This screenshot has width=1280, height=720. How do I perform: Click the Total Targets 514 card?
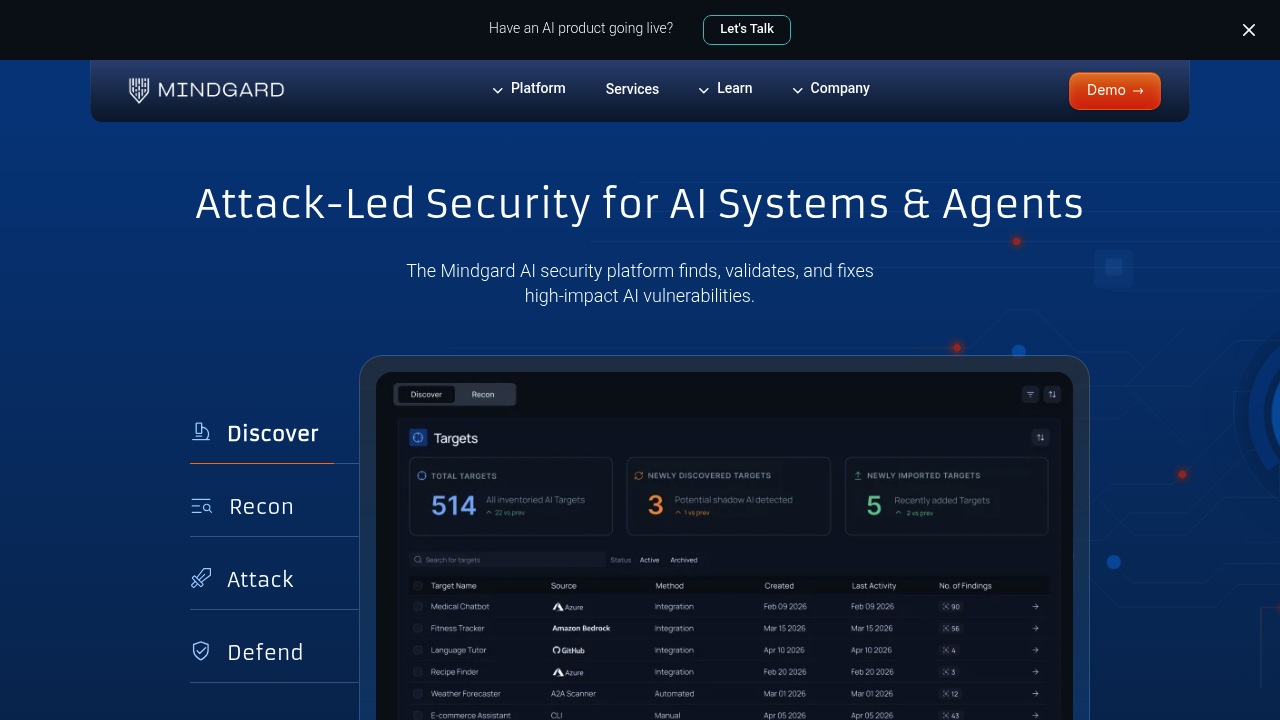511,496
